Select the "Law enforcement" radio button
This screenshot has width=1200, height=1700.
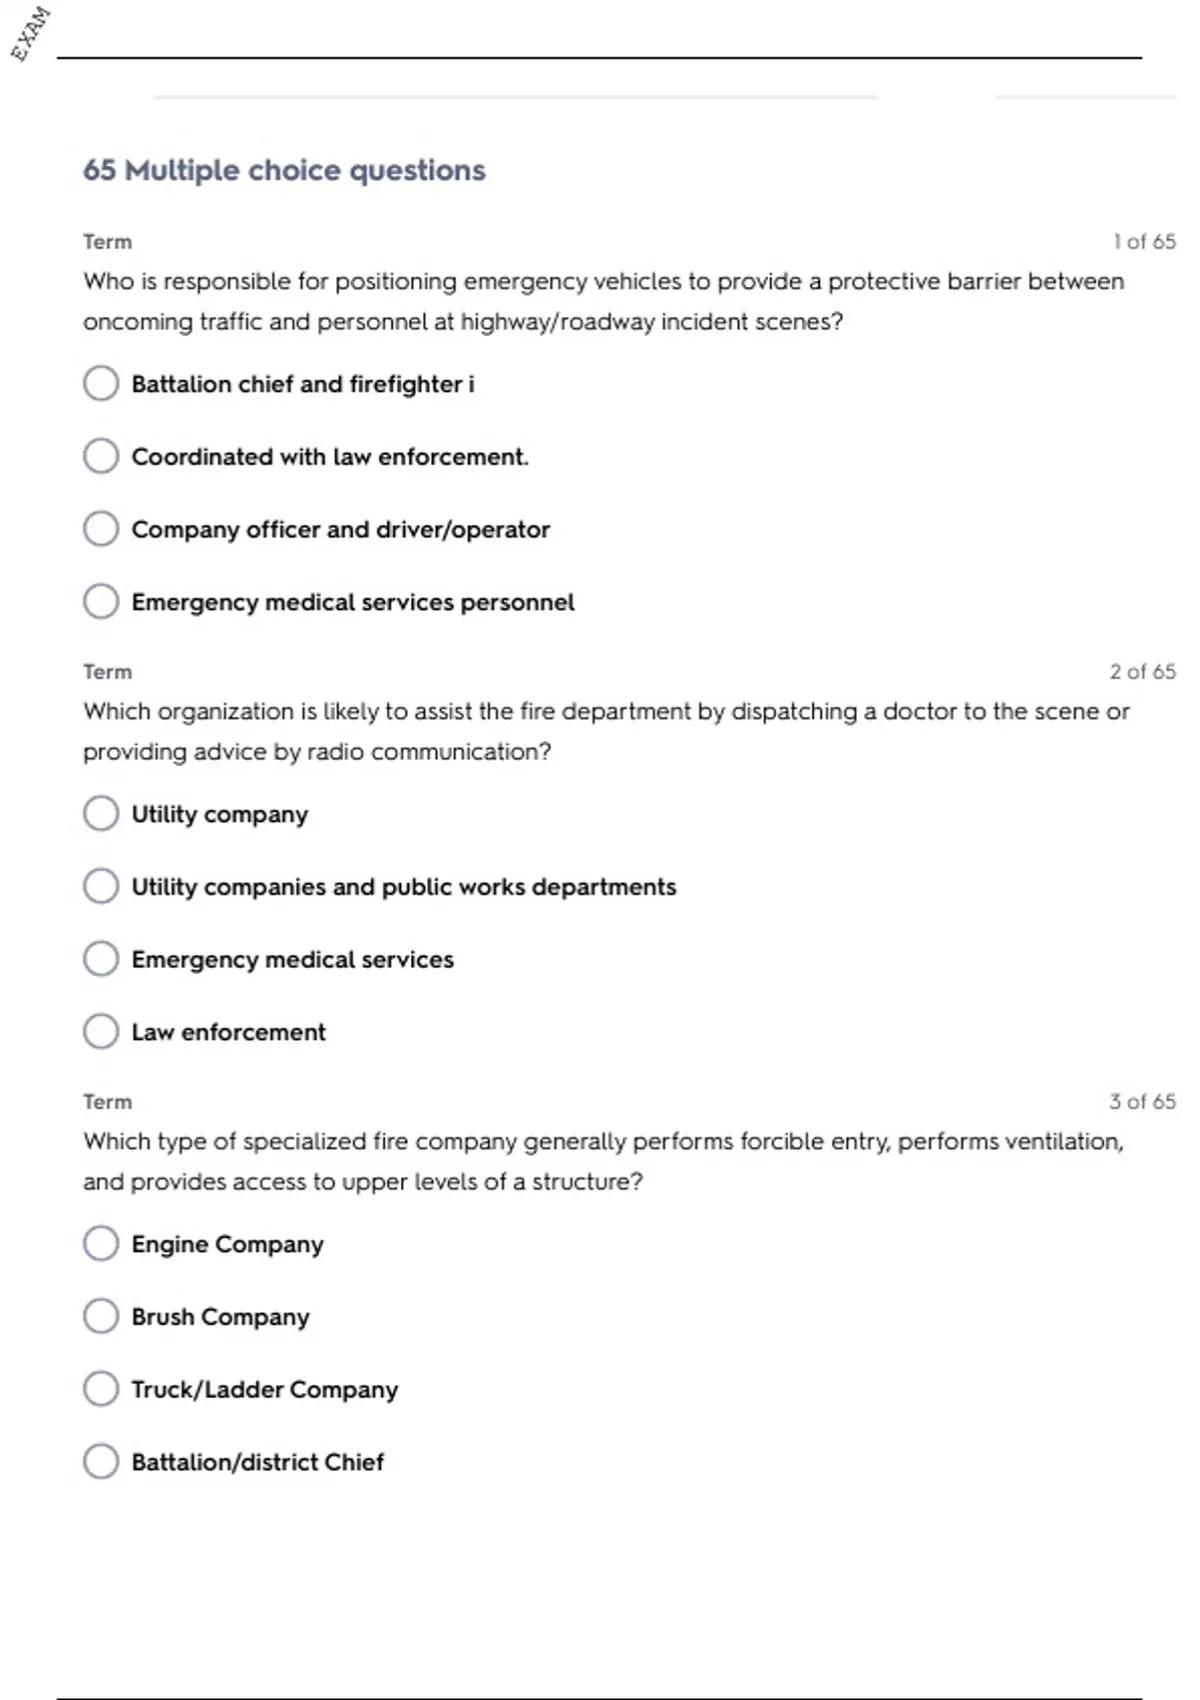(101, 1032)
